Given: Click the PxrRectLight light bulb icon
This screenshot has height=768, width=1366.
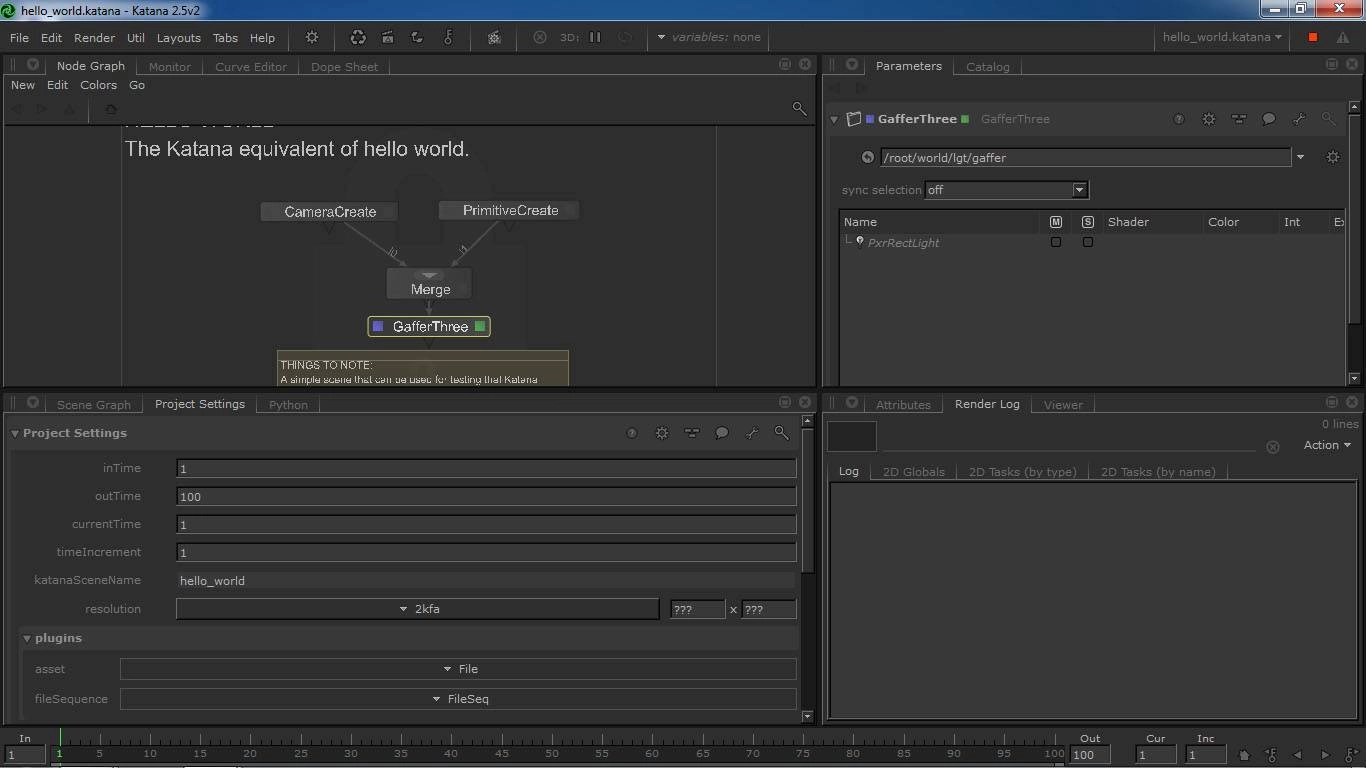Looking at the screenshot, I should [860, 241].
